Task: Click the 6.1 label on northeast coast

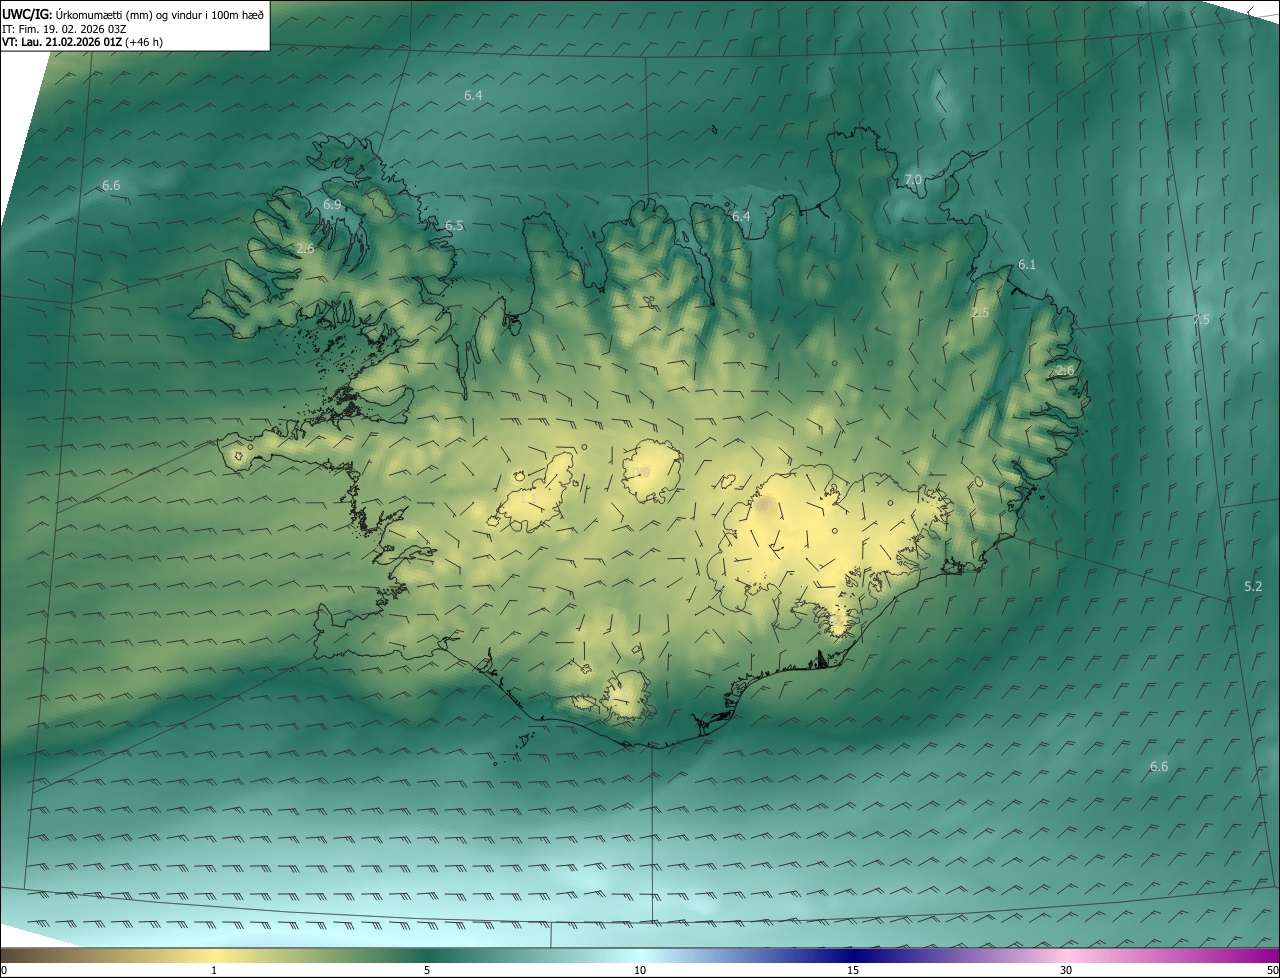Action: coord(1027,264)
